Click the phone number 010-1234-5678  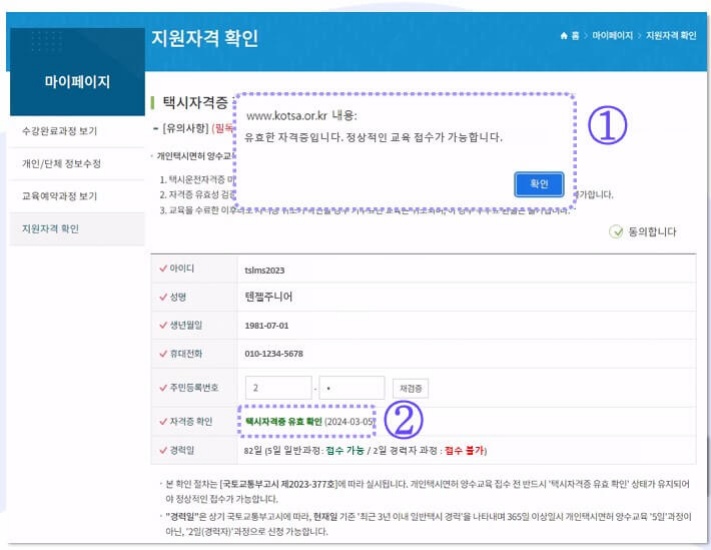click(x=273, y=354)
